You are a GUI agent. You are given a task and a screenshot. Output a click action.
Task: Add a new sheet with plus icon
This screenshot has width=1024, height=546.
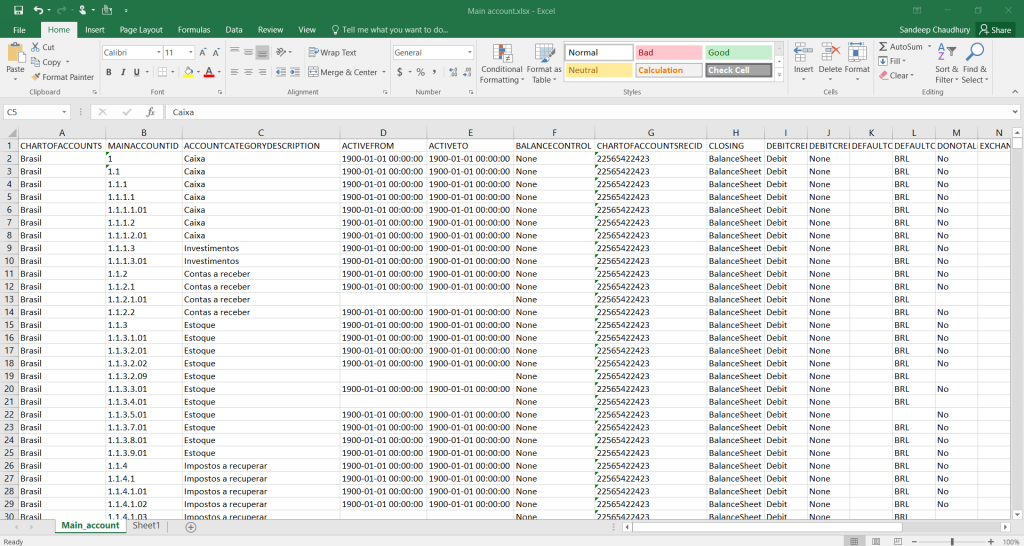[191, 526]
